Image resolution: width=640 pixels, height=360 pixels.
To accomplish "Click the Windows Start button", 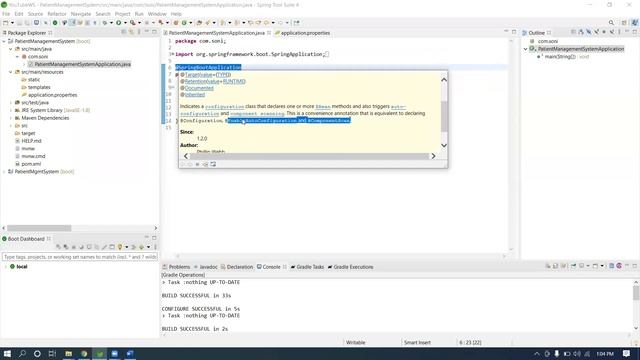I will [x=7, y=353].
